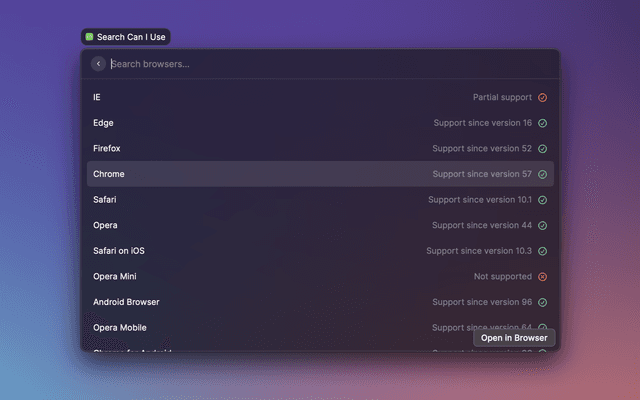Click the Search Can I Use title label

click(131, 37)
